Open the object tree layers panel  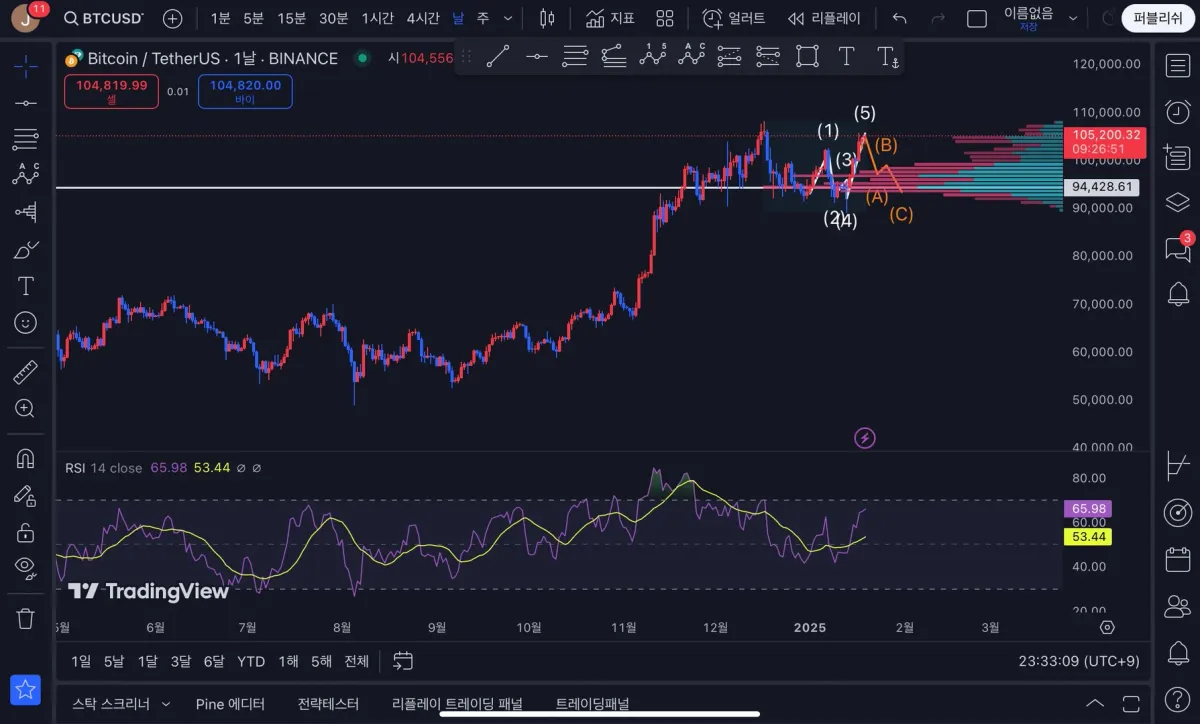pyautogui.click(x=1178, y=203)
